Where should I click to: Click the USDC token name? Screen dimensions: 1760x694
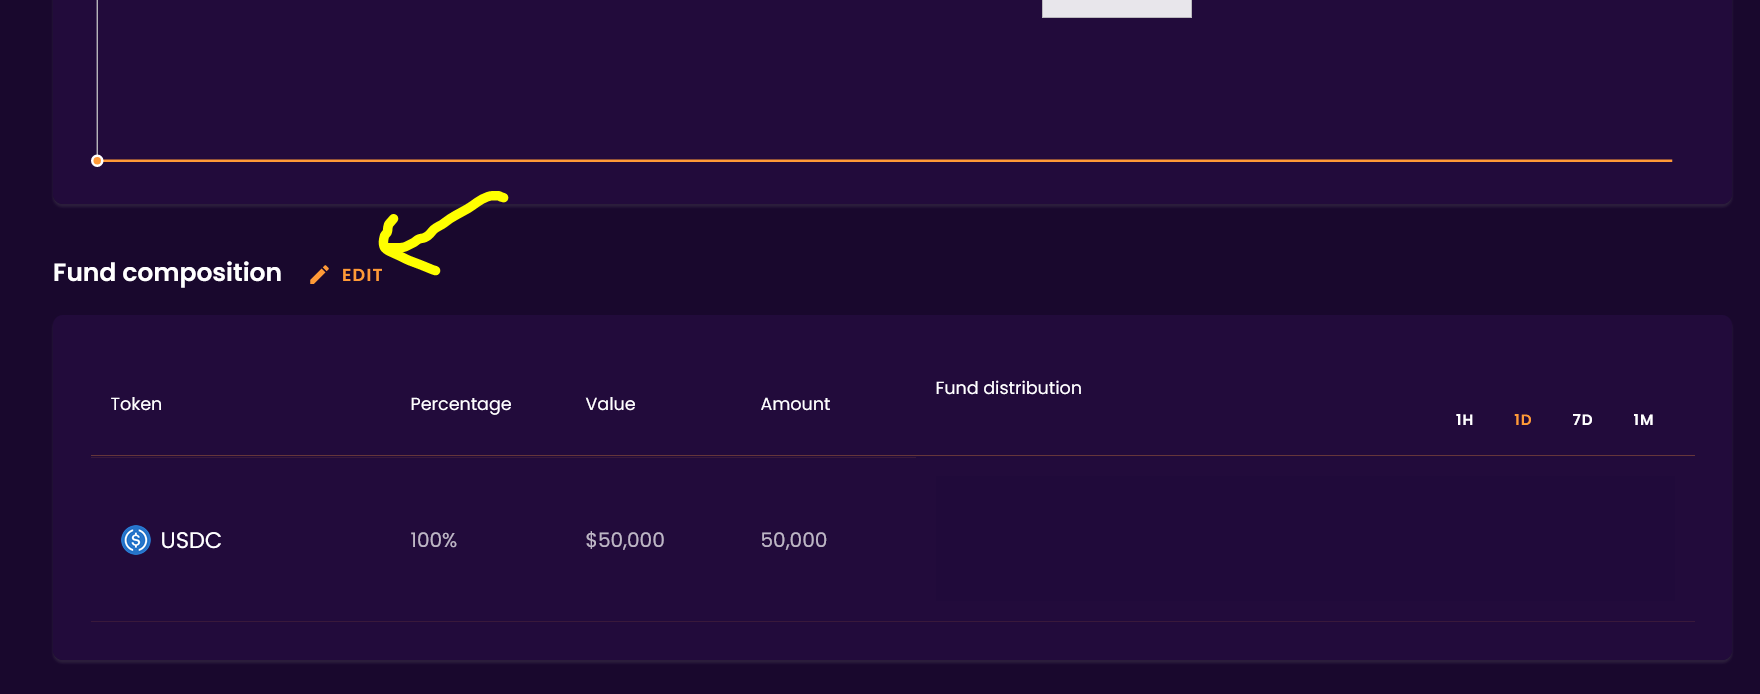(191, 540)
